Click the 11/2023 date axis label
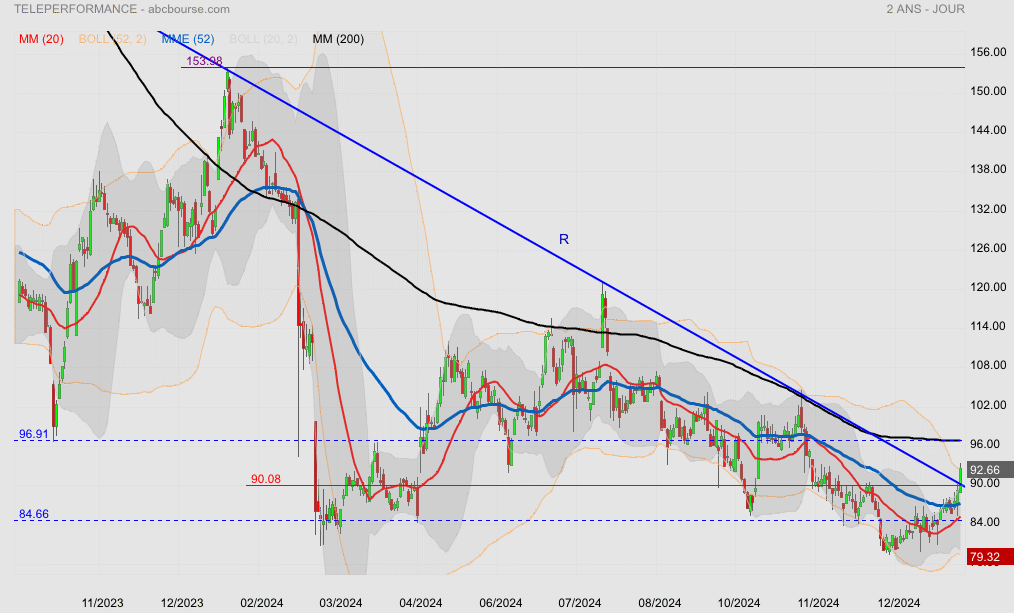This screenshot has height=613, width=1014. (x=102, y=603)
